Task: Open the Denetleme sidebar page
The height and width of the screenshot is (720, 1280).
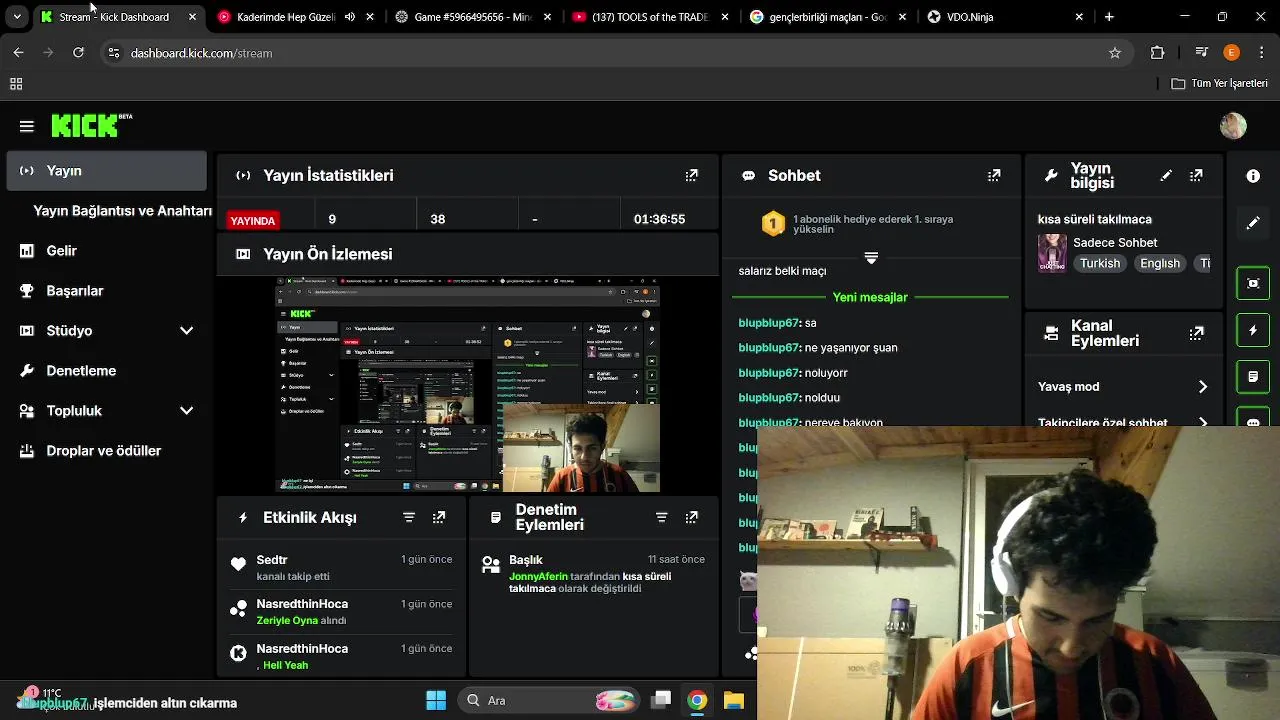Action: tap(106, 371)
